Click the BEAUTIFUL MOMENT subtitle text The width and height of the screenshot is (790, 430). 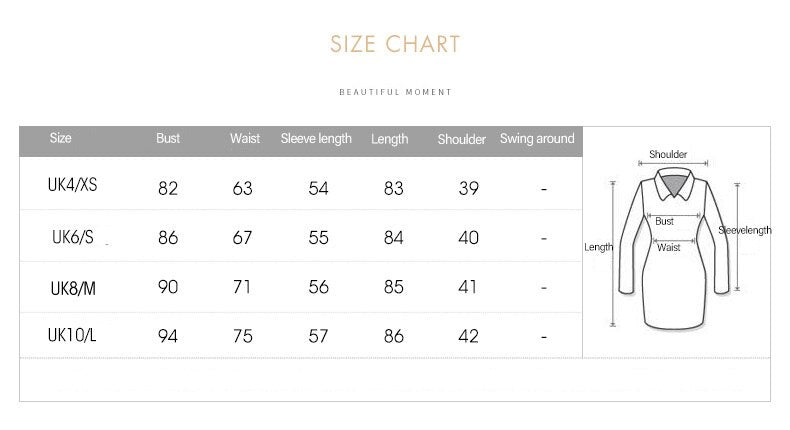(x=395, y=92)
